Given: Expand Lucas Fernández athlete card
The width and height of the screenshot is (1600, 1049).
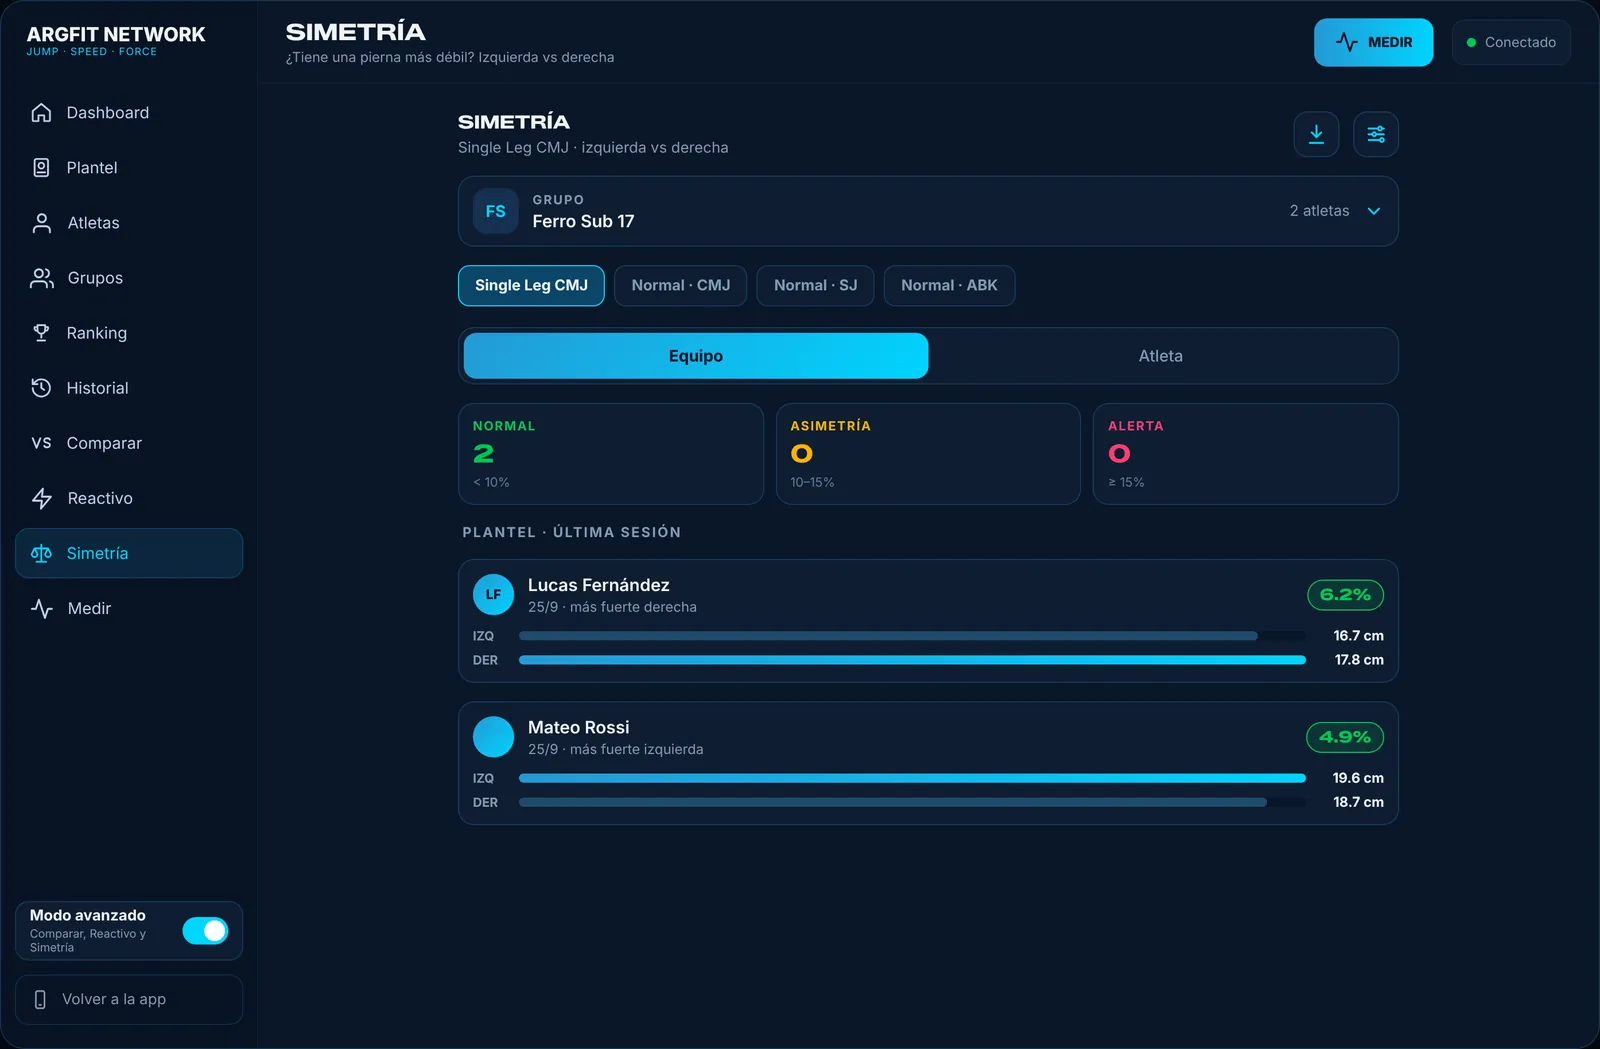Looking at the screenshot, I should point(928,621).
